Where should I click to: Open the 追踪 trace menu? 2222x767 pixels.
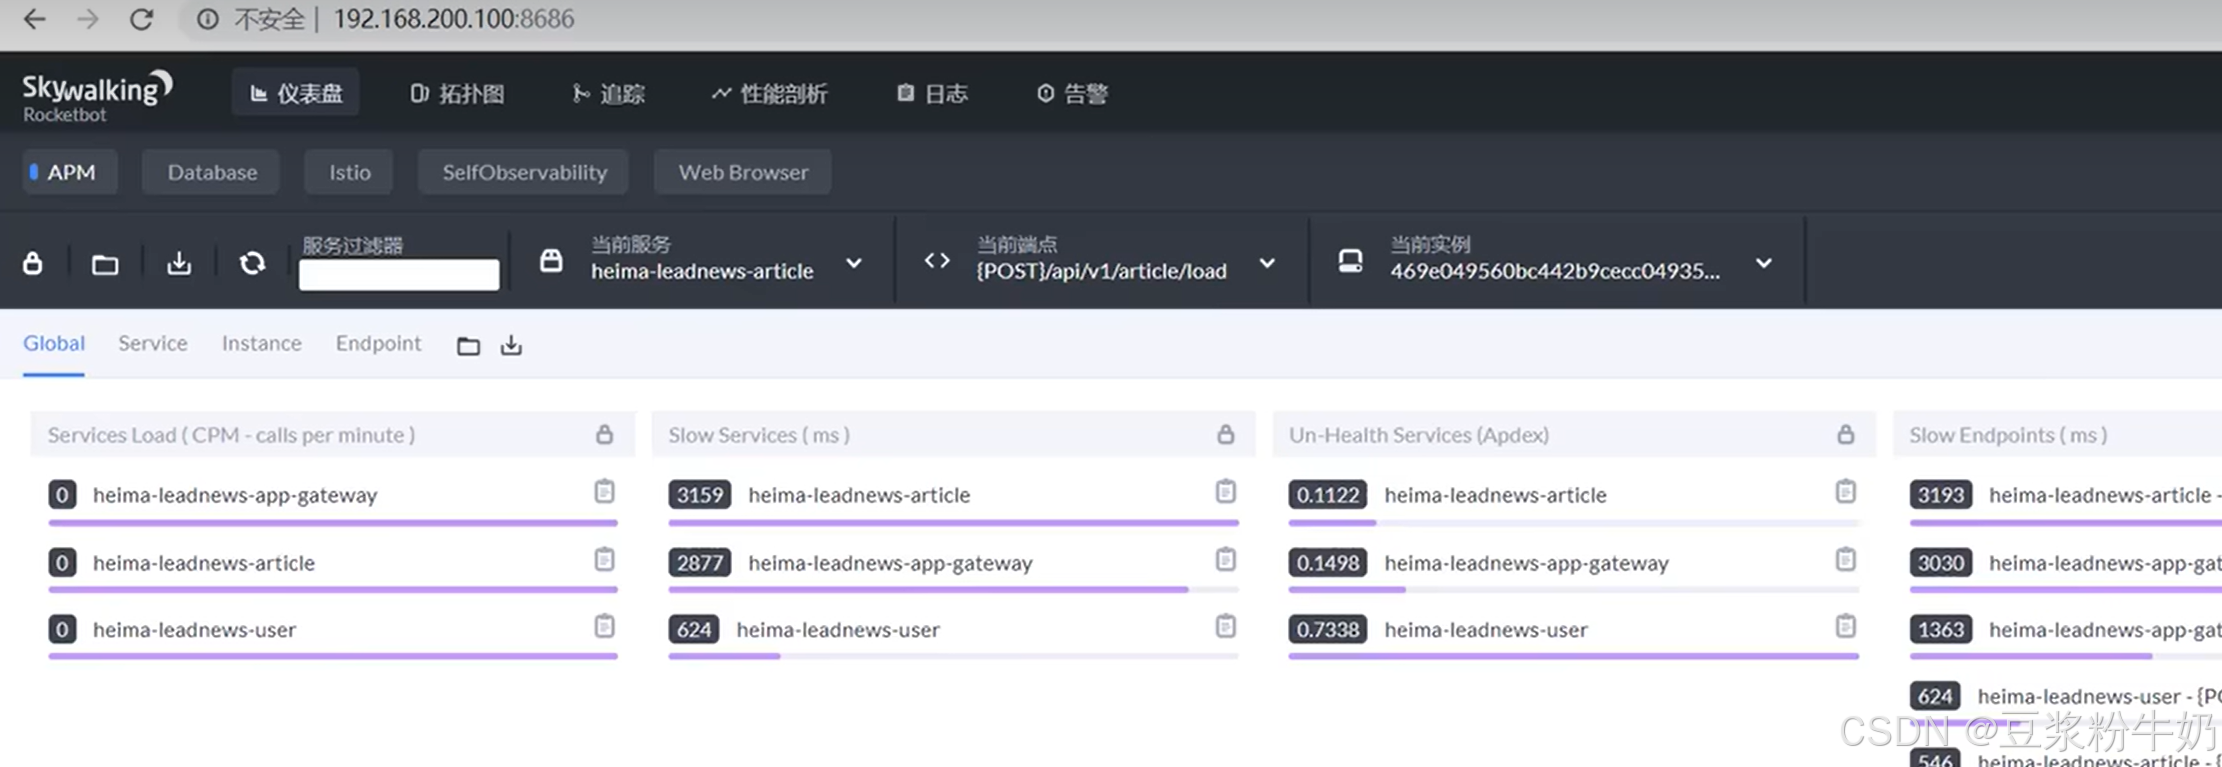(608, 93)
